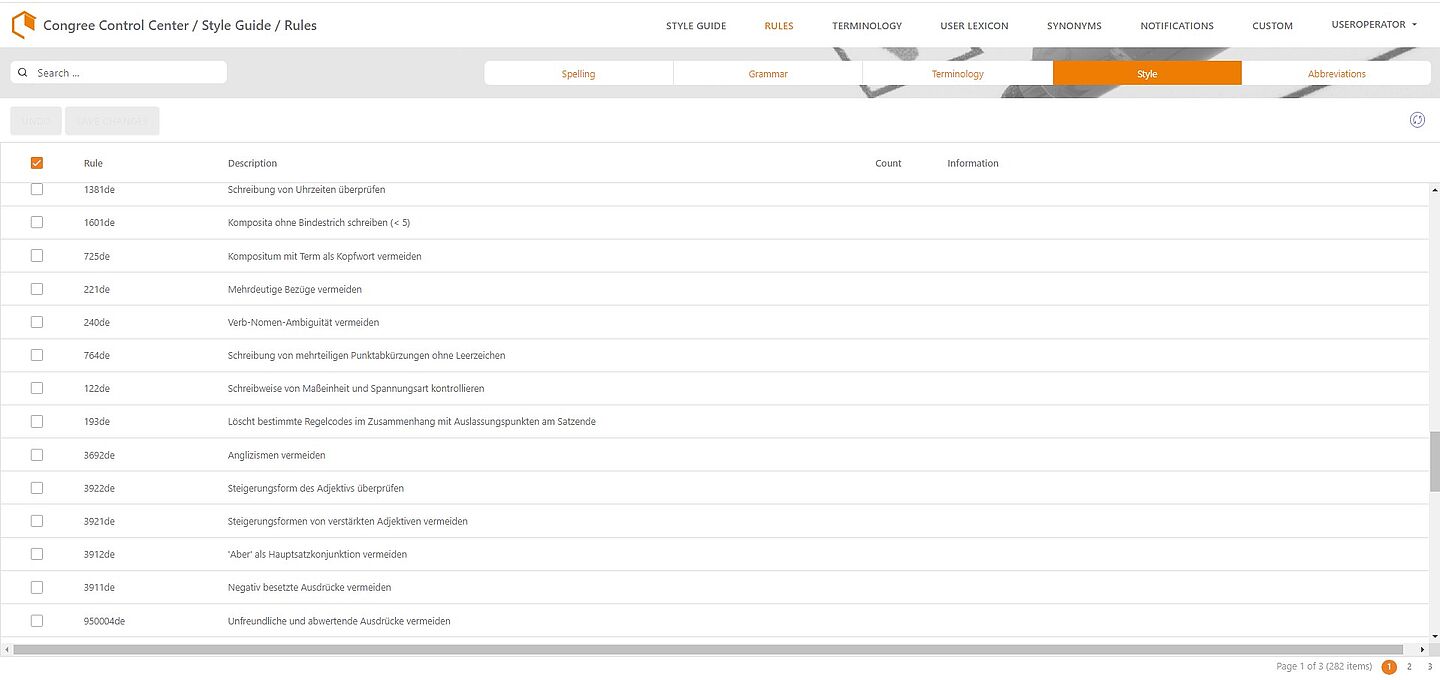Viewport: 1440px width, 680px height.
Task: Toggle the select-all header checkbox
Action: 37,163
